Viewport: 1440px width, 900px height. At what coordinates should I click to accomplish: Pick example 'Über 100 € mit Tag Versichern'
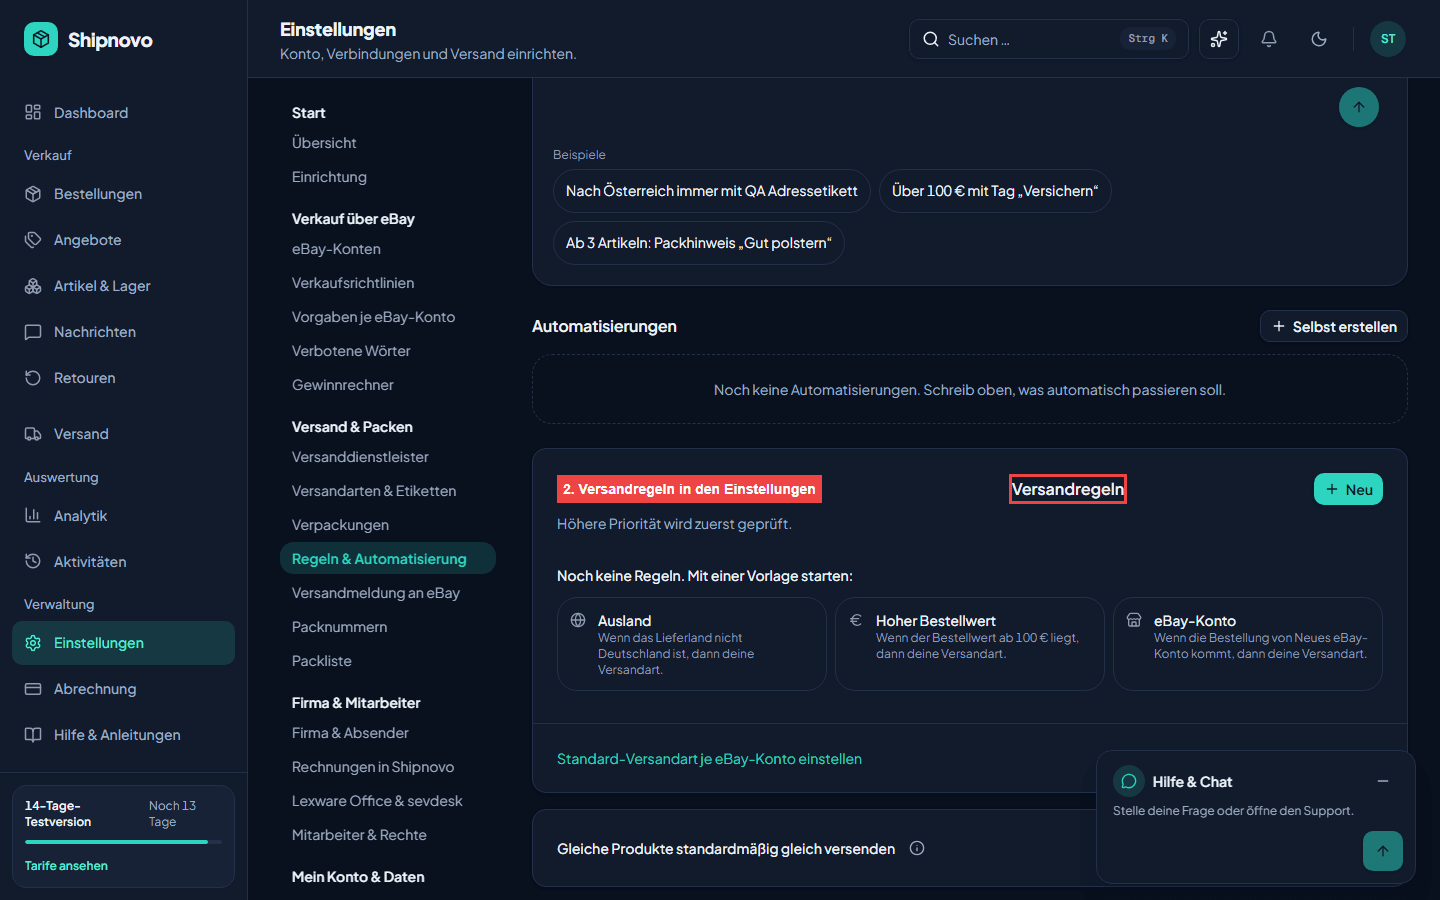point(995,191)
